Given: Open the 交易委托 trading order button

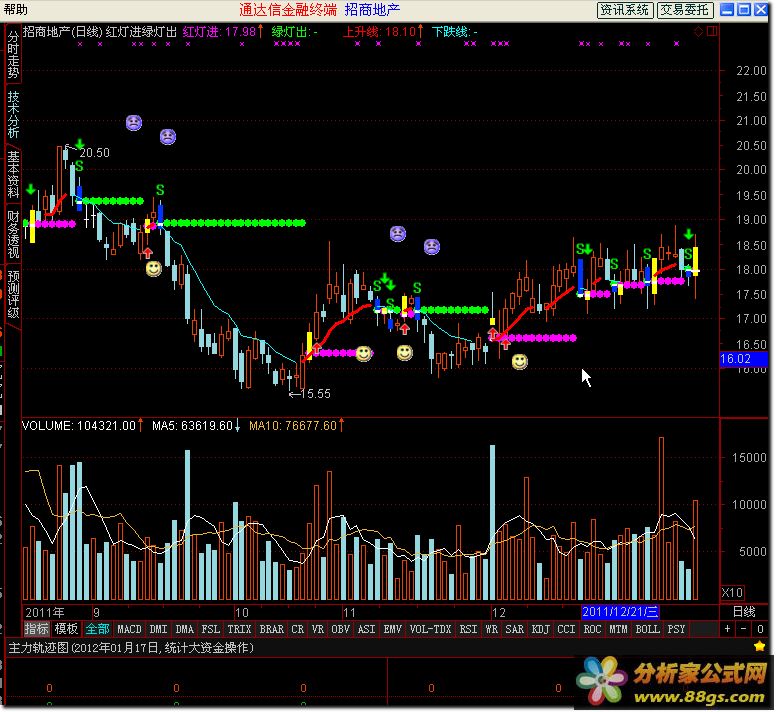Looking at the screenshot, I should click(x=685, y=9).
